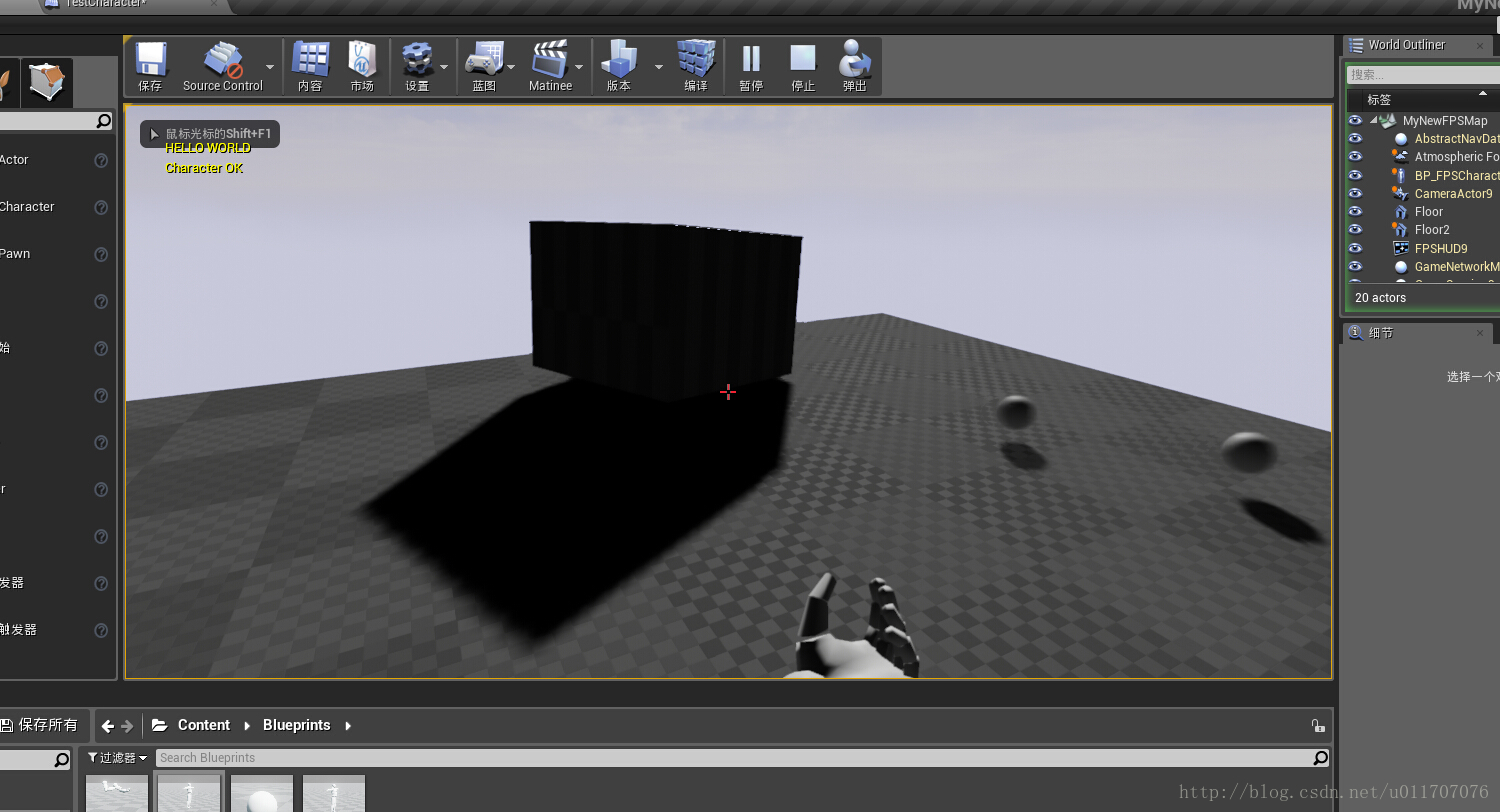Click the help icon beside 触发器
The width and height of the screenshot is (1500, 812).
[x=101, y=630]
